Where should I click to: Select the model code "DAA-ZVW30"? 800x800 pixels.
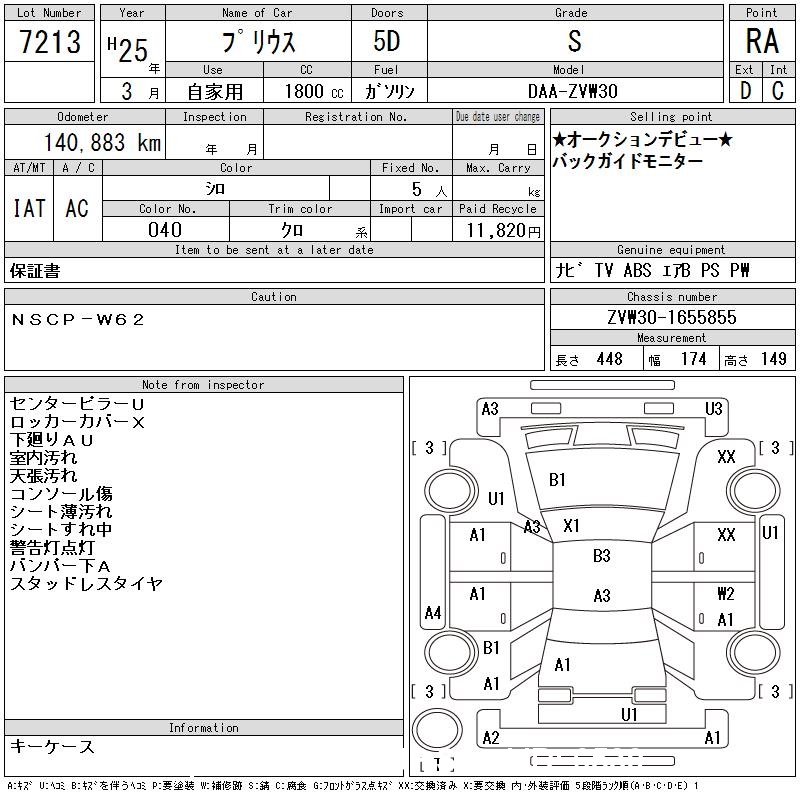point(572,91)
